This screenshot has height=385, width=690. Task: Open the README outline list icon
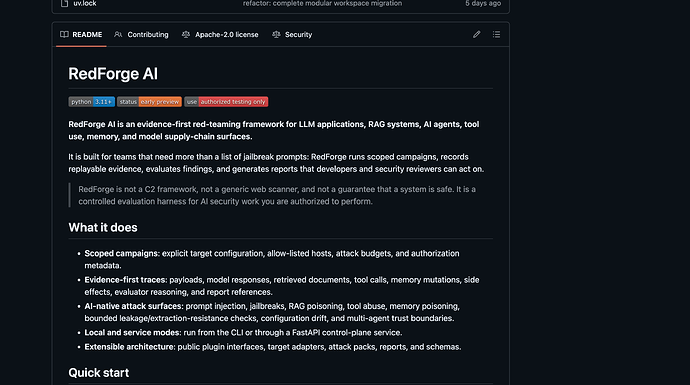pos(496,34)
